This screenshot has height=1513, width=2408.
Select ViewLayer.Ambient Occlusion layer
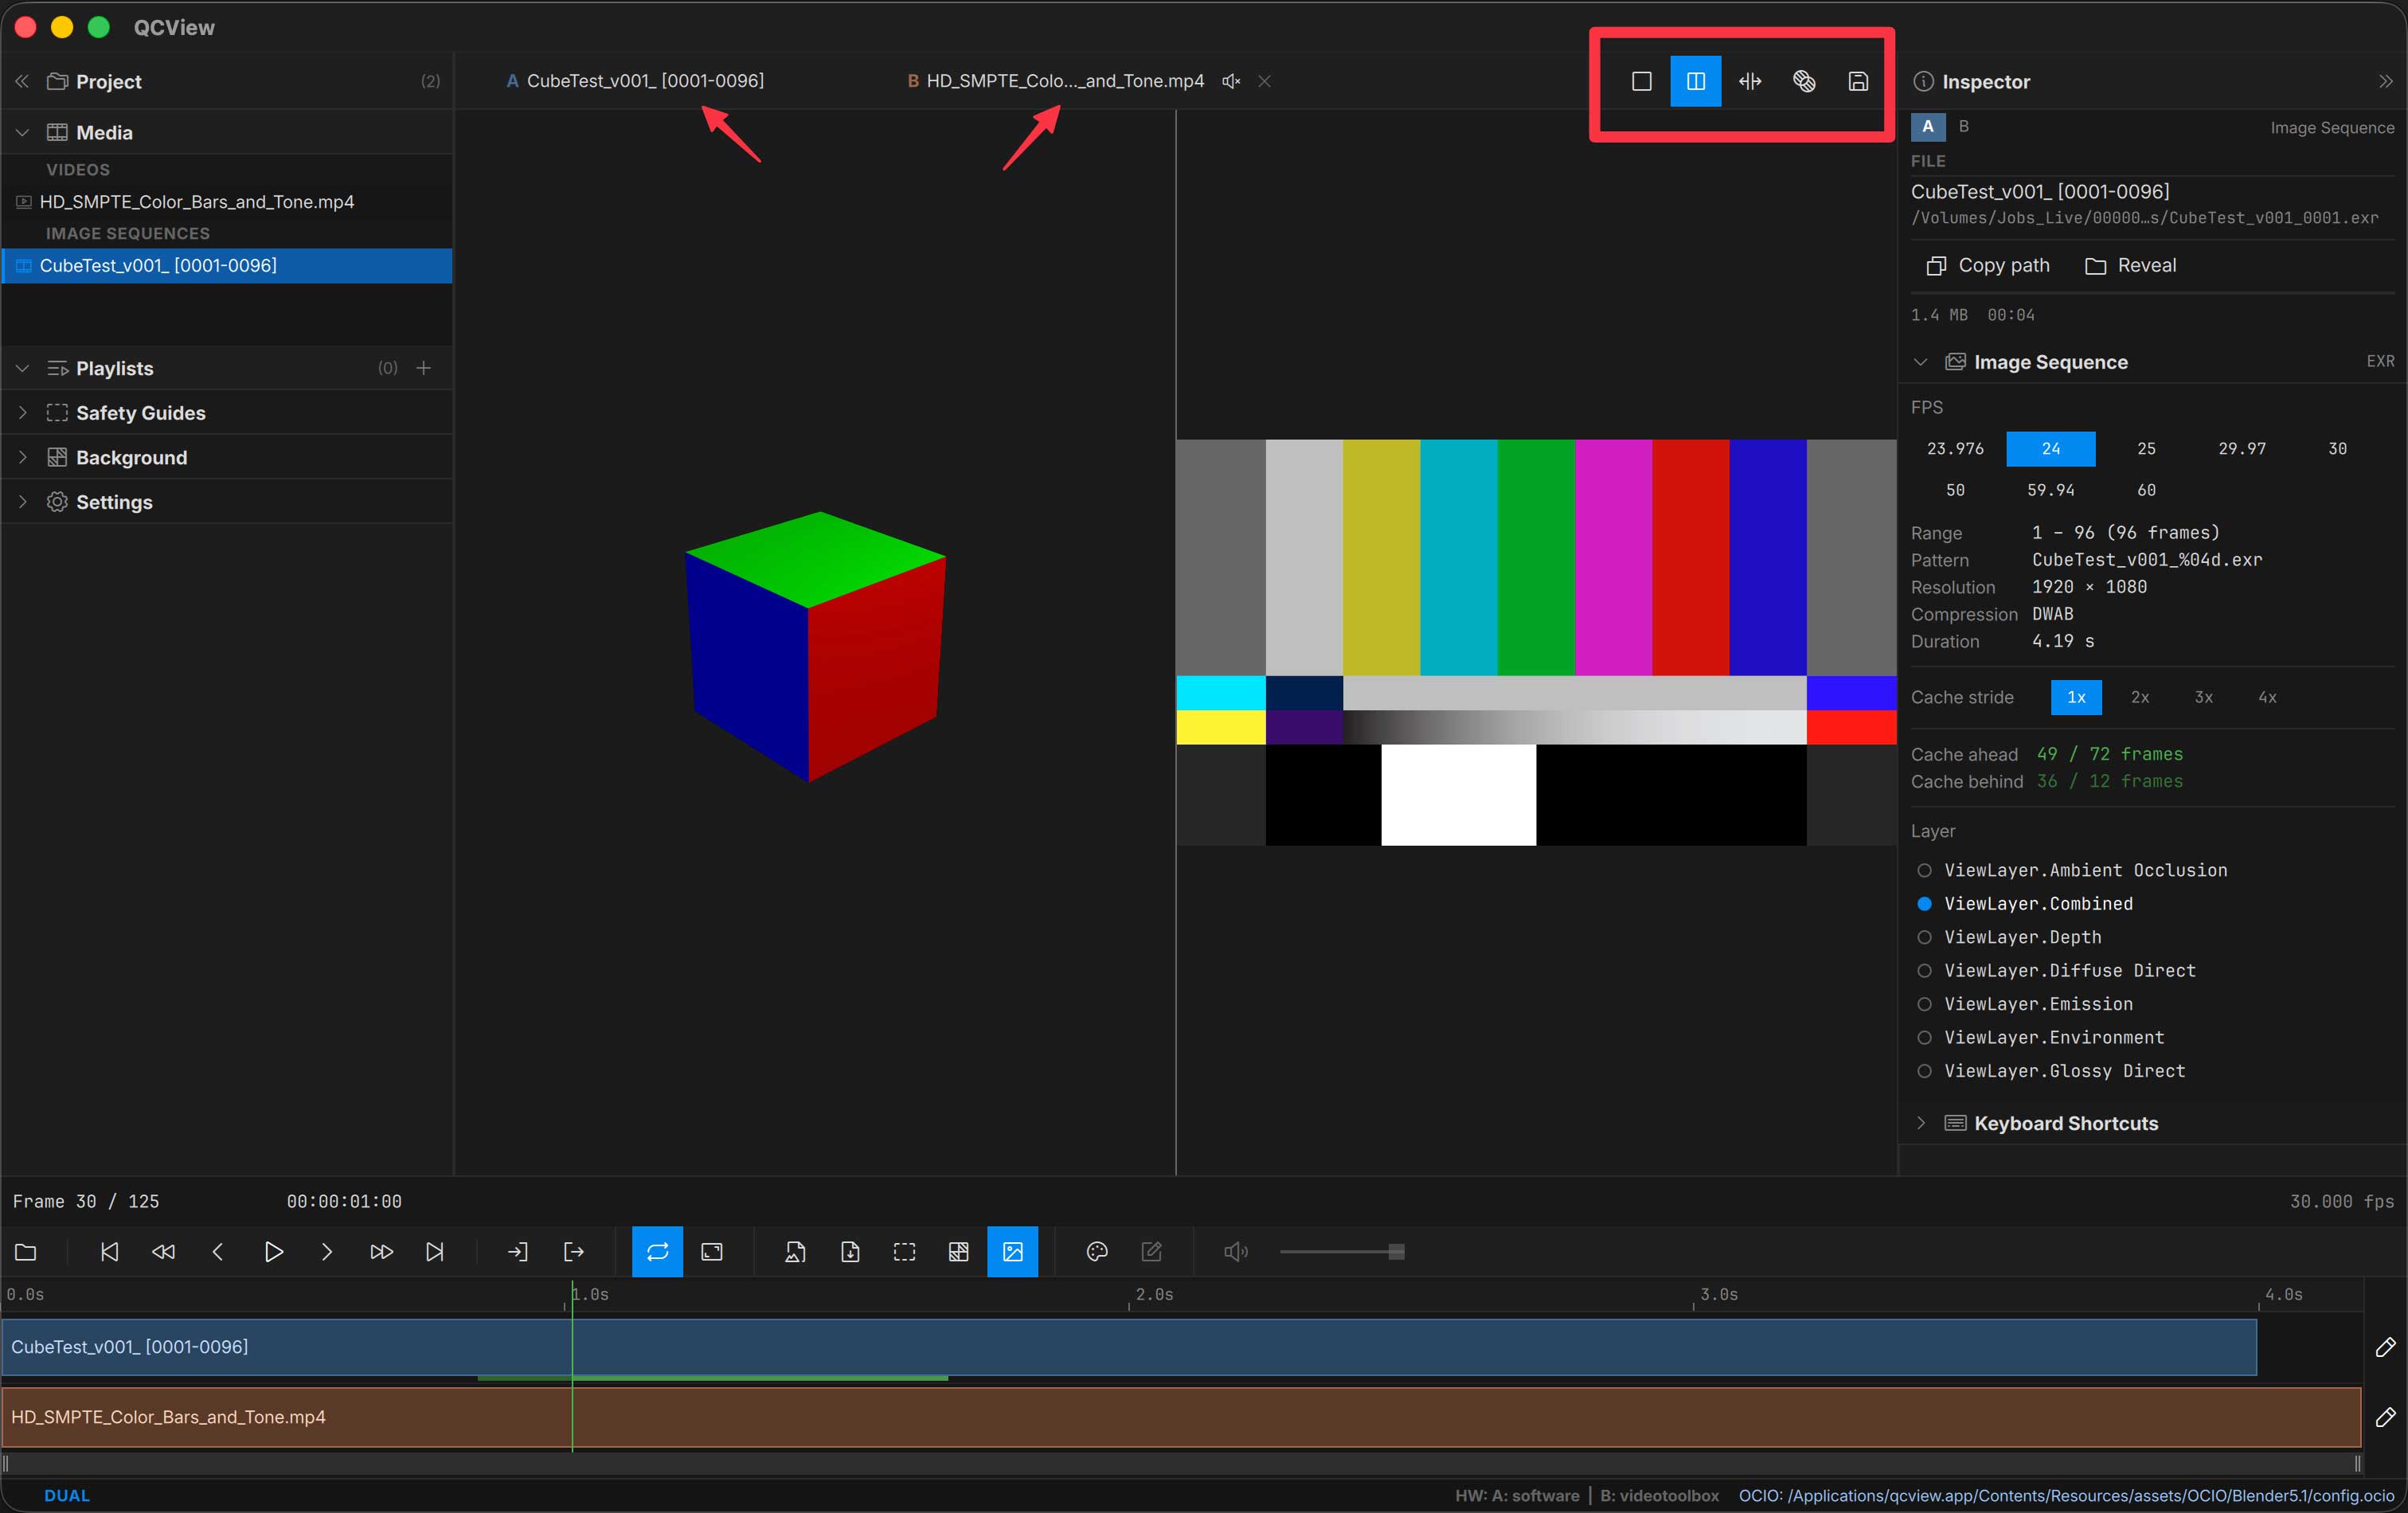(2072, 870)
